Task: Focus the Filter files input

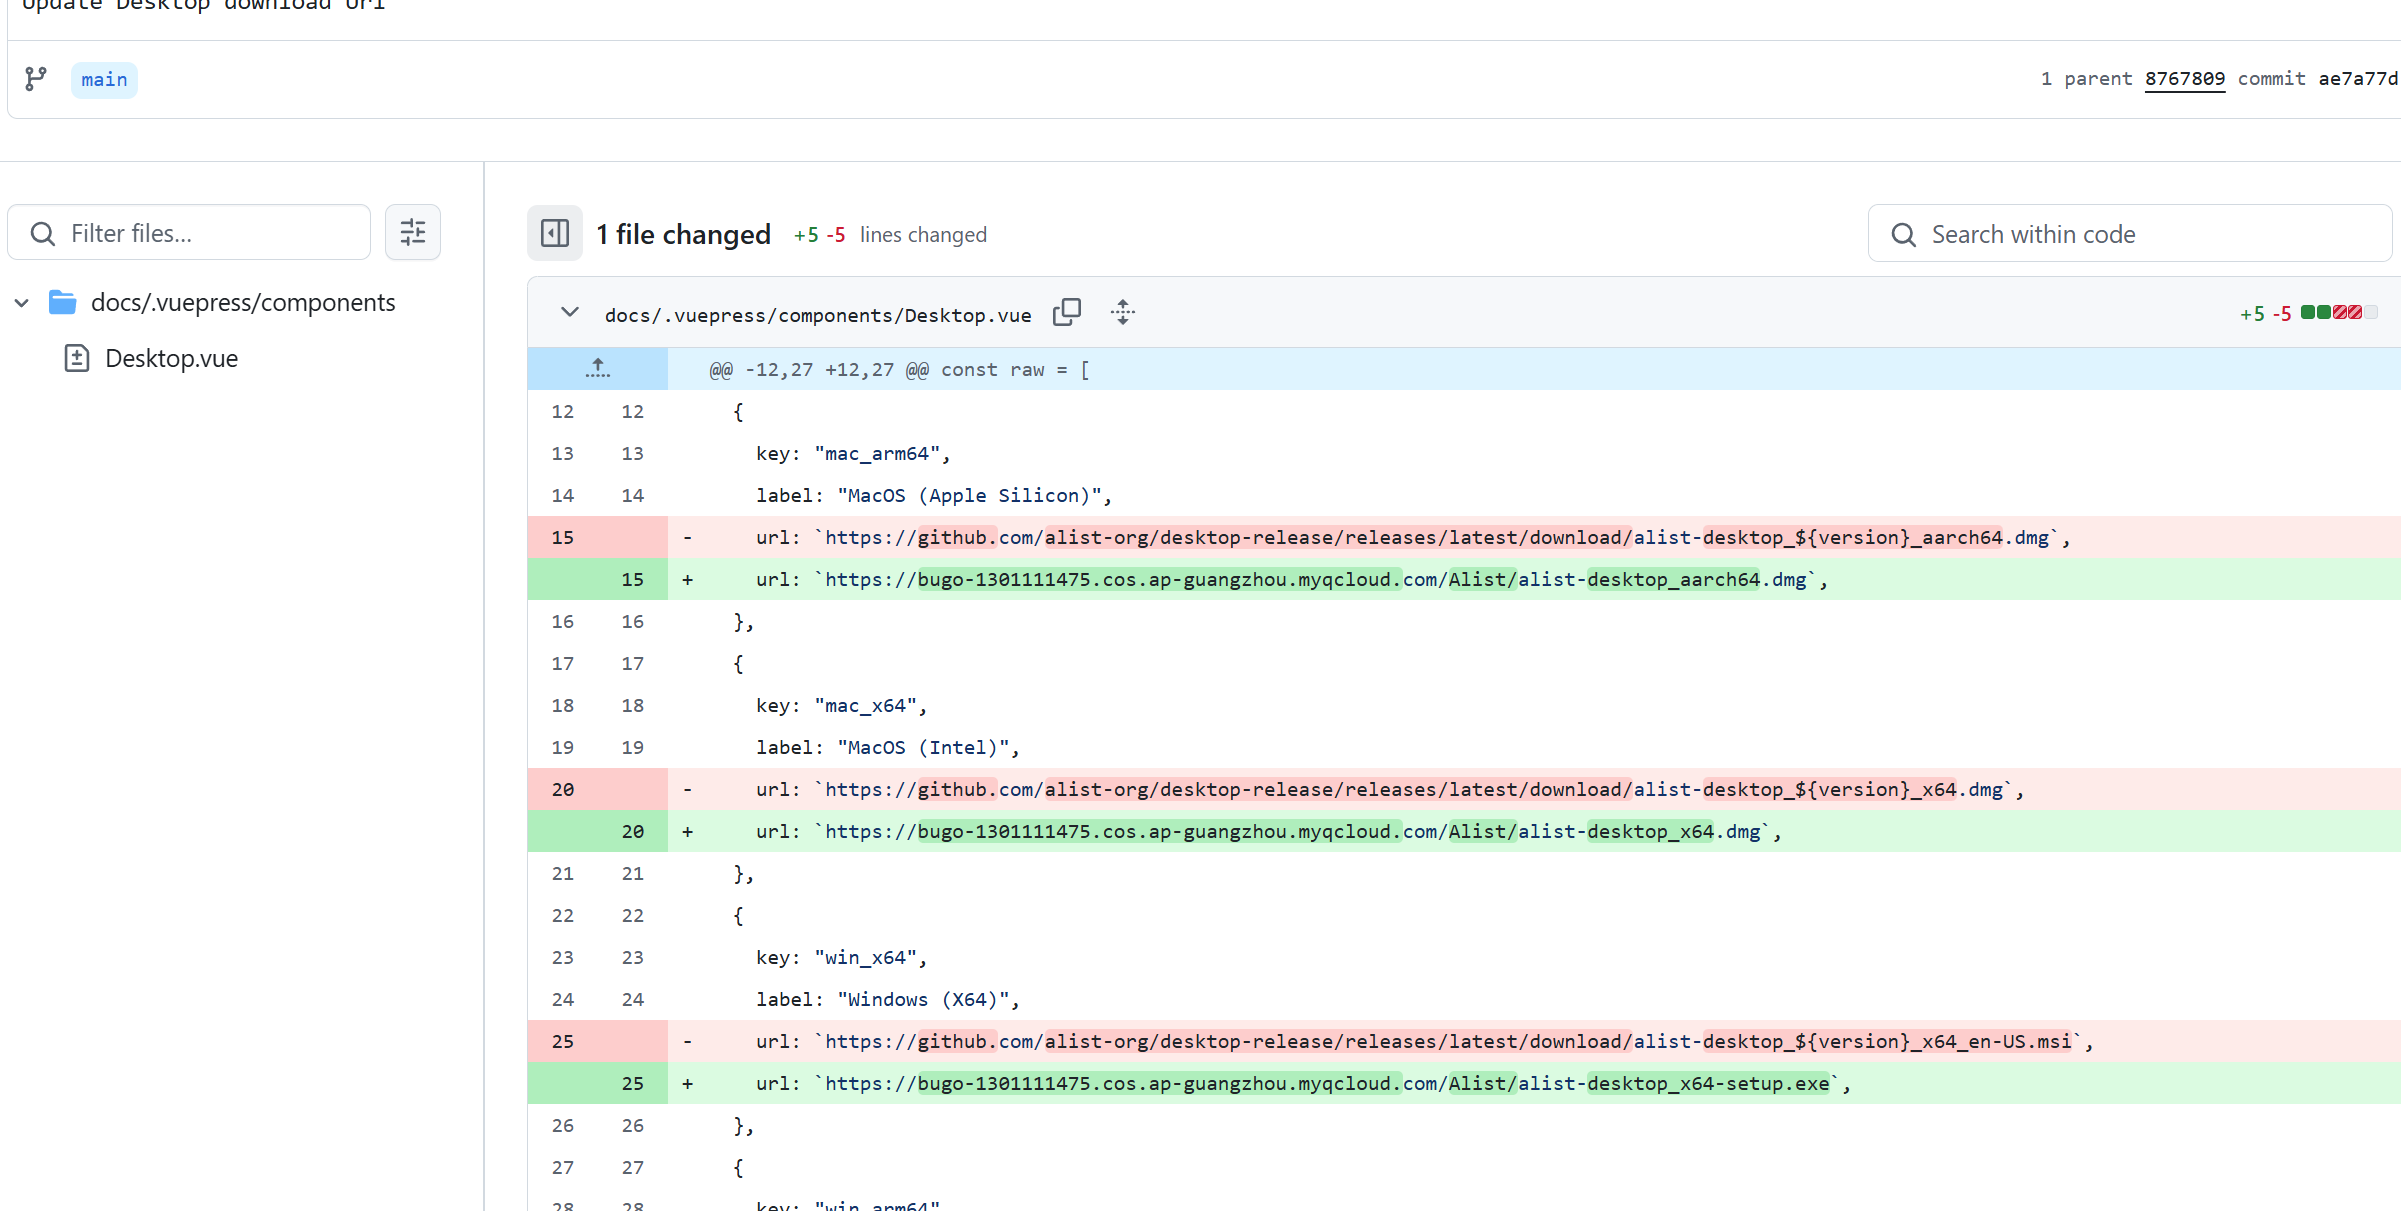Action: (x=210, y=234)
